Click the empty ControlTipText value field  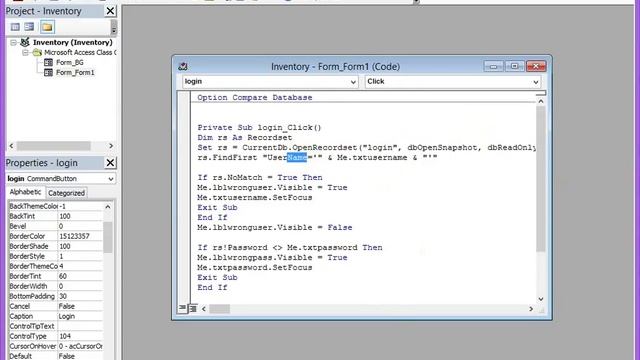click(80, 327)
